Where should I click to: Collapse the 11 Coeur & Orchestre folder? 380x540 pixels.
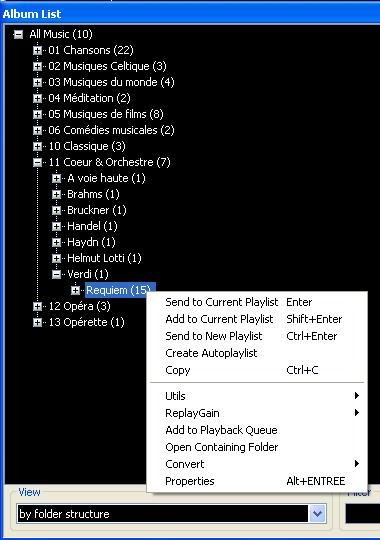click(x=38, y=163)
